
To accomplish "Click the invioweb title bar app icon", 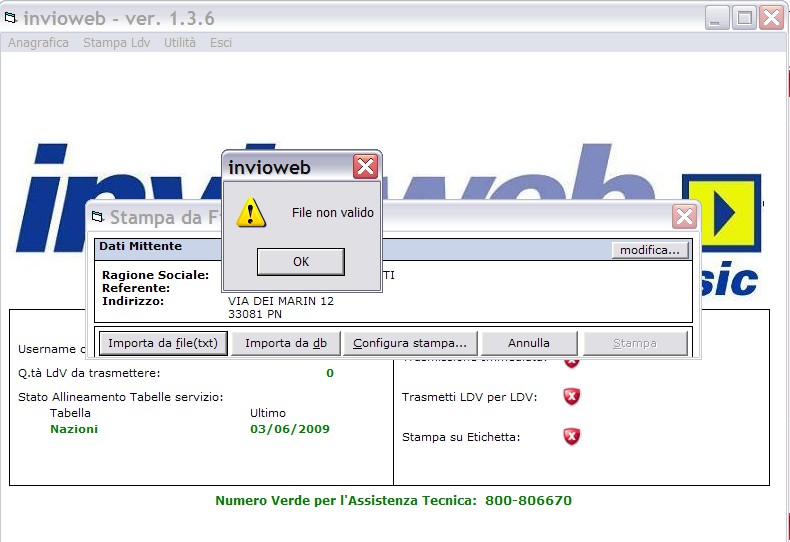I will click(11, 19).
